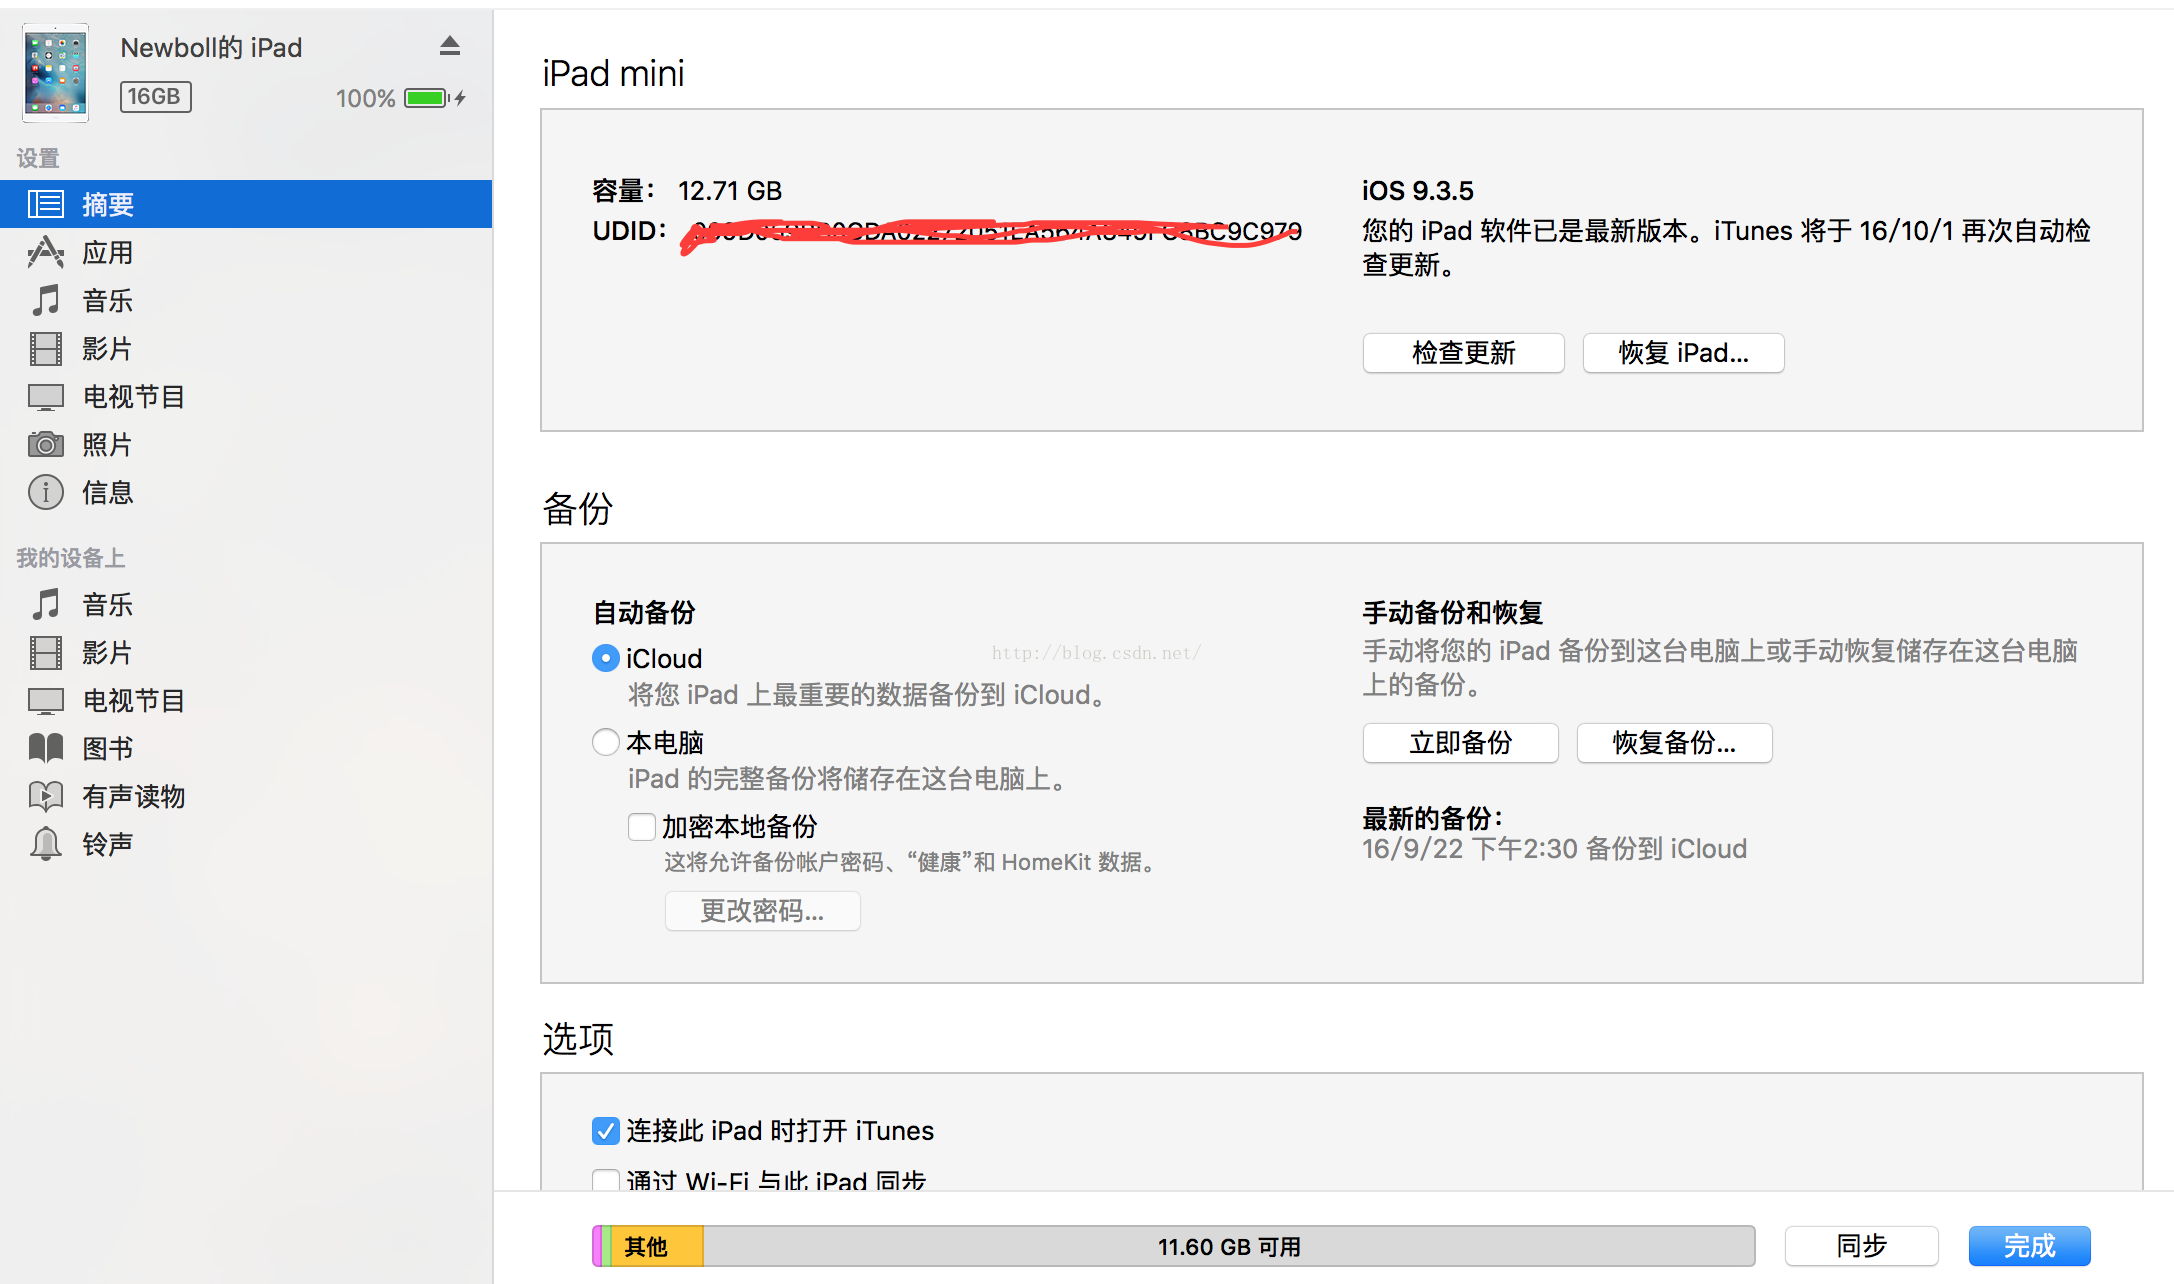Viewport: 2174px width, 1284px height.
Task: Show 有声读物 audiobooks on my device
Action: click(x=246, y=796)
